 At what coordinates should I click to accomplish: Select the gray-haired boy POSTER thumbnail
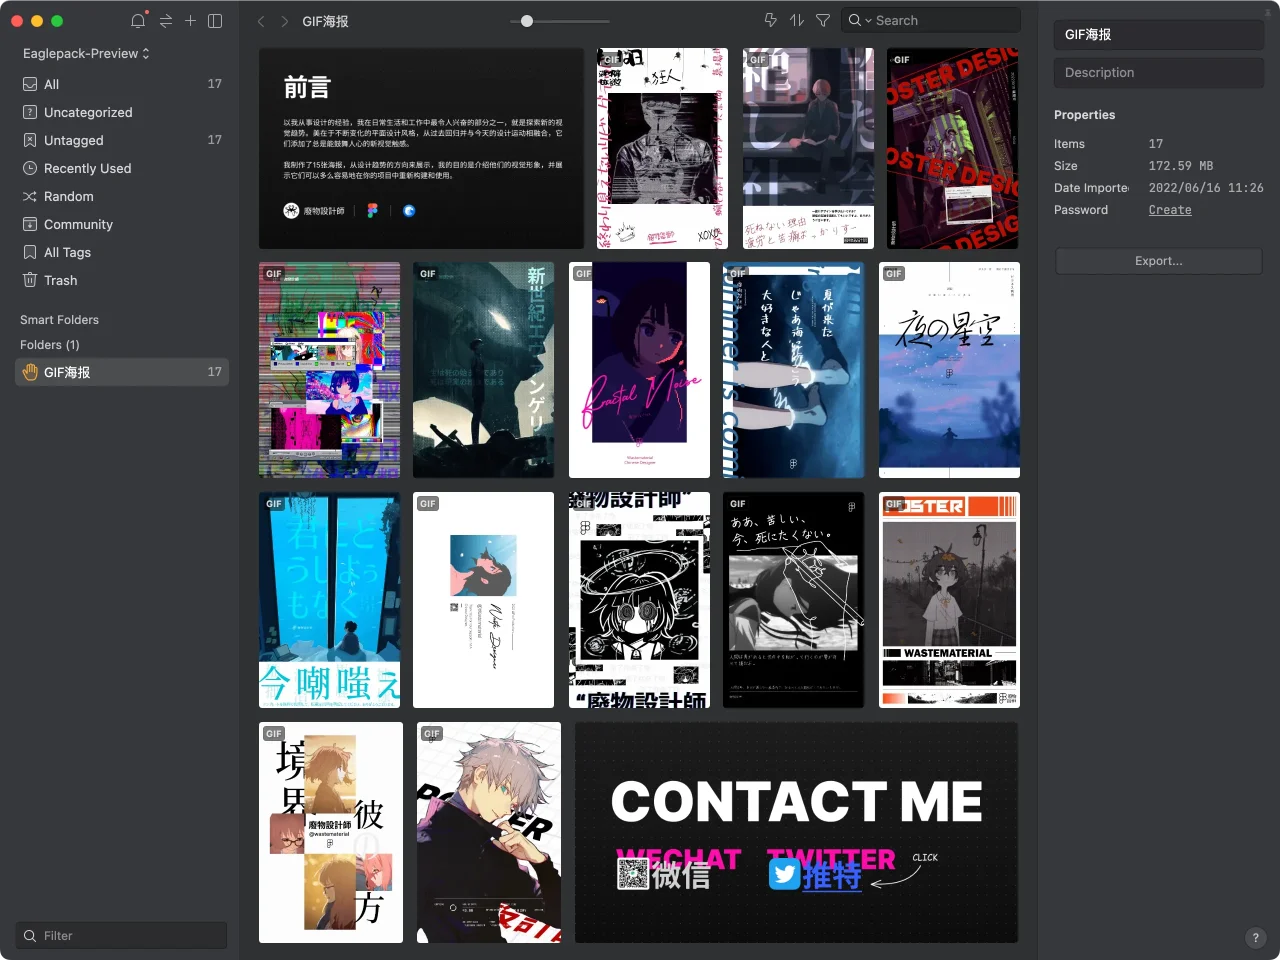(x=489, y=832)
